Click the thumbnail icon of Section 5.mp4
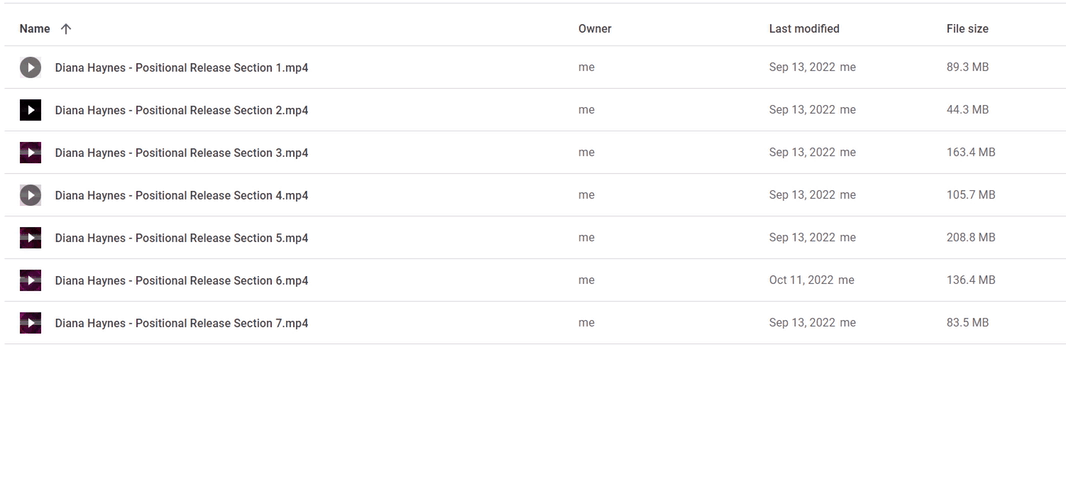This screenshot has height=494, width=1066. pyautogui.click(x=30, y=238)
